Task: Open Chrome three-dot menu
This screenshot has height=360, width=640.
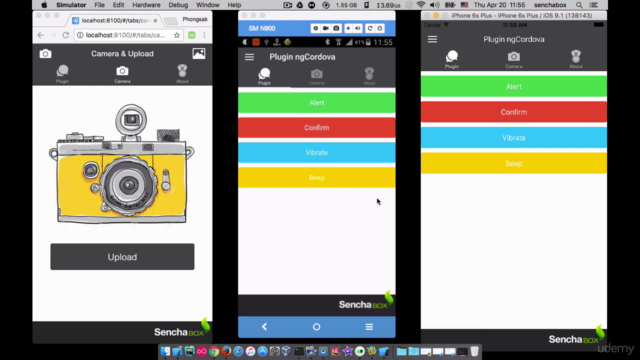Action: (204, 35)
